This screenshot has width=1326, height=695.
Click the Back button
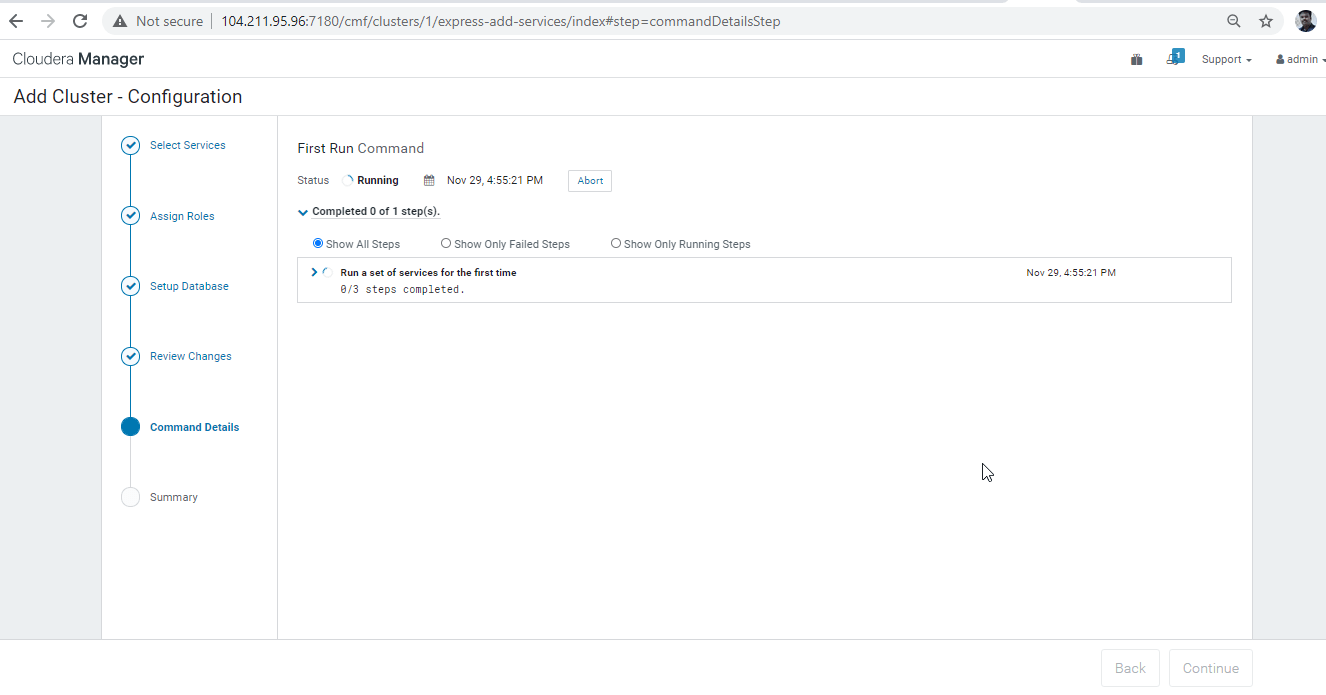[x=1130, y=668]
